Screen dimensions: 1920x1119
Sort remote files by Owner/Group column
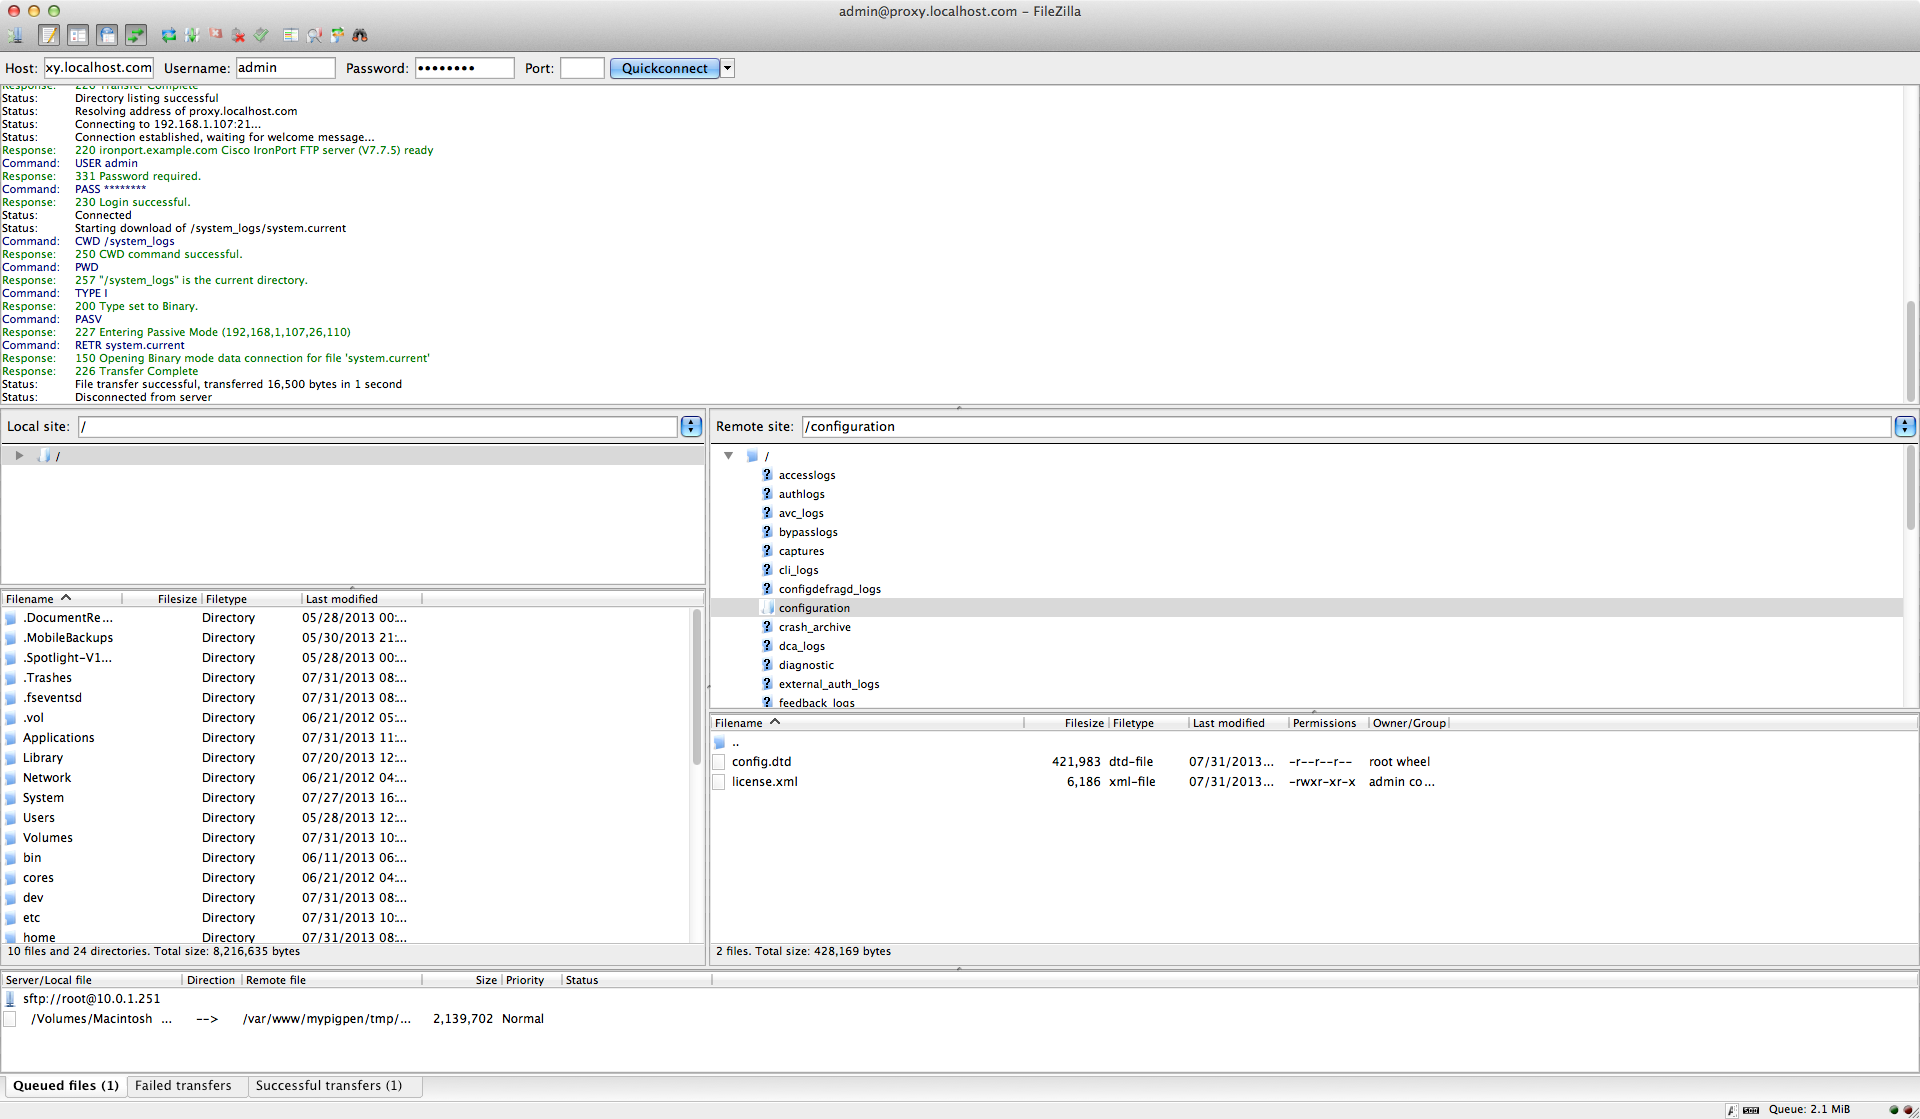[x=1408, y=723]
